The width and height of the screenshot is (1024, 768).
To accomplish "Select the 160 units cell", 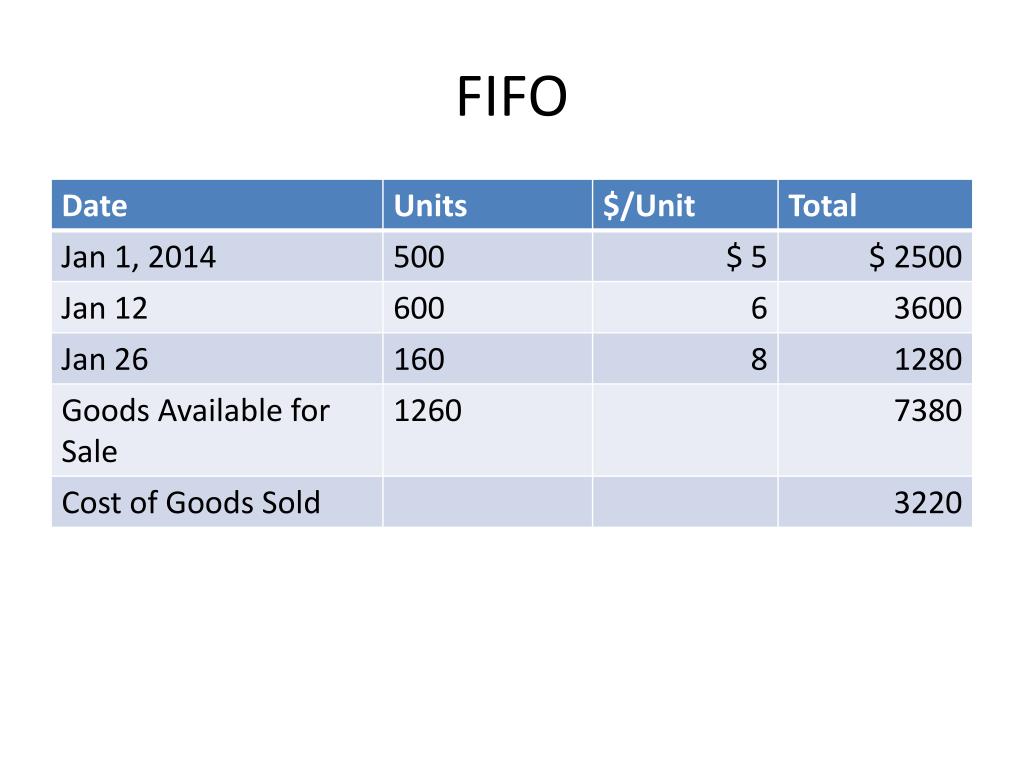I will pyautogui.click(x=419, y=359).
